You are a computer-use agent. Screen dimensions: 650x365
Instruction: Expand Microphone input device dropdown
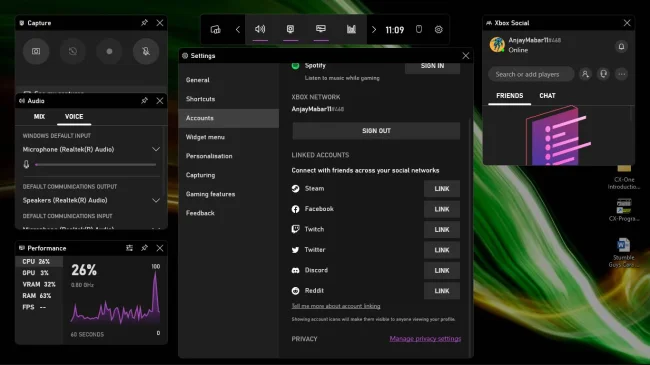(x=156, y=149)
